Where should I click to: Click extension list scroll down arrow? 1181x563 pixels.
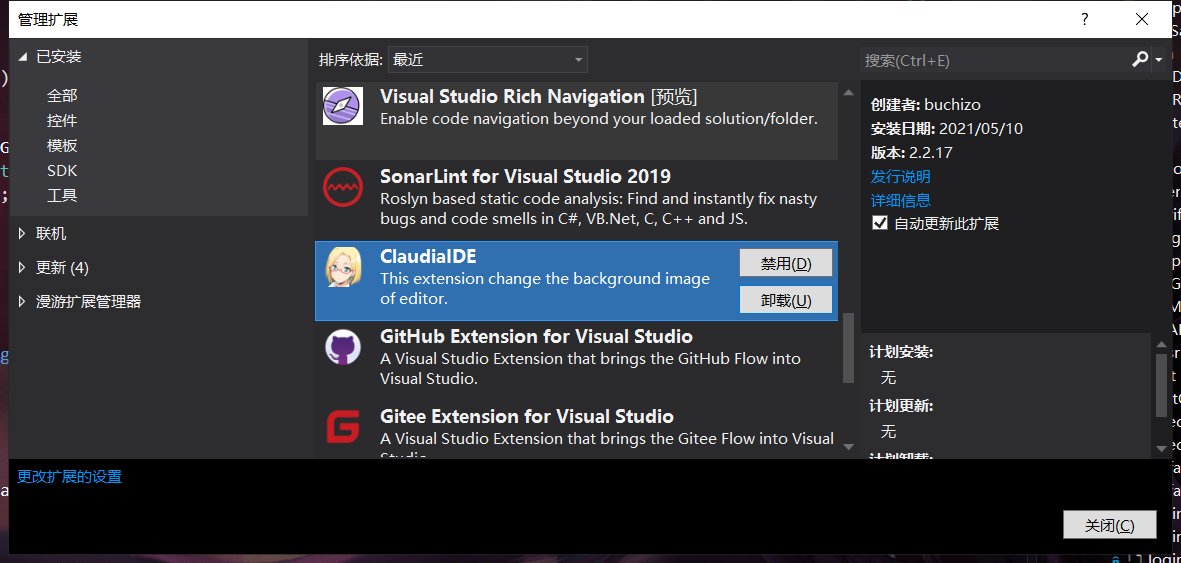point(849,447)
